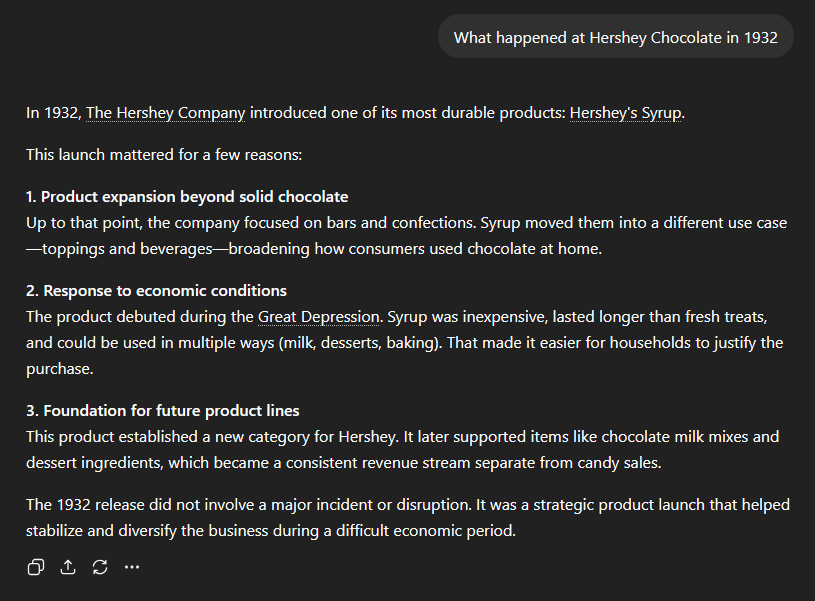This screenshot has width=815, height=601.
Task: Open the three-dot more actions menu
Action: tap(132, 567)
